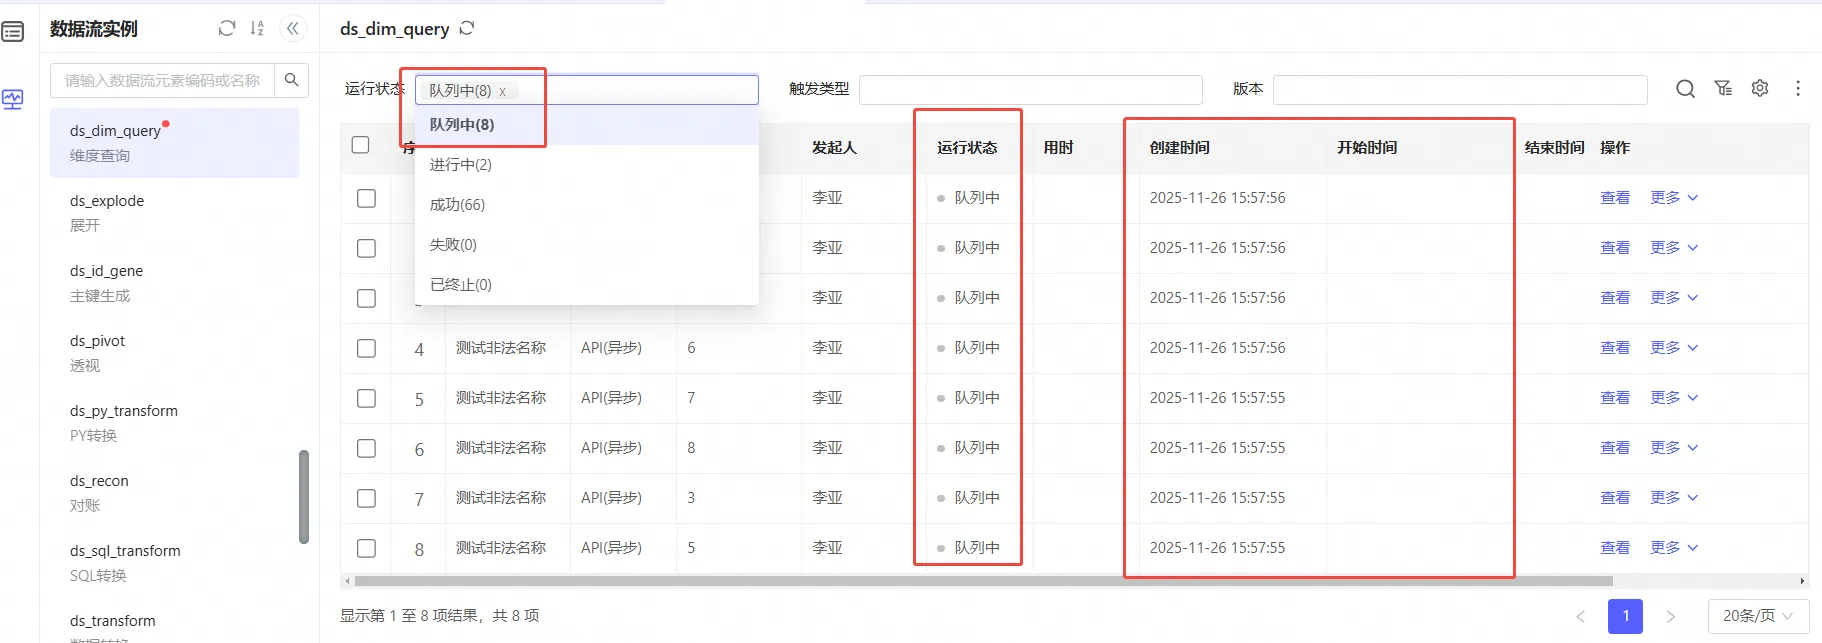Click the sort order icon in sidebar
The height and width of the screenshot is (643, 1822).
[257, 28]
